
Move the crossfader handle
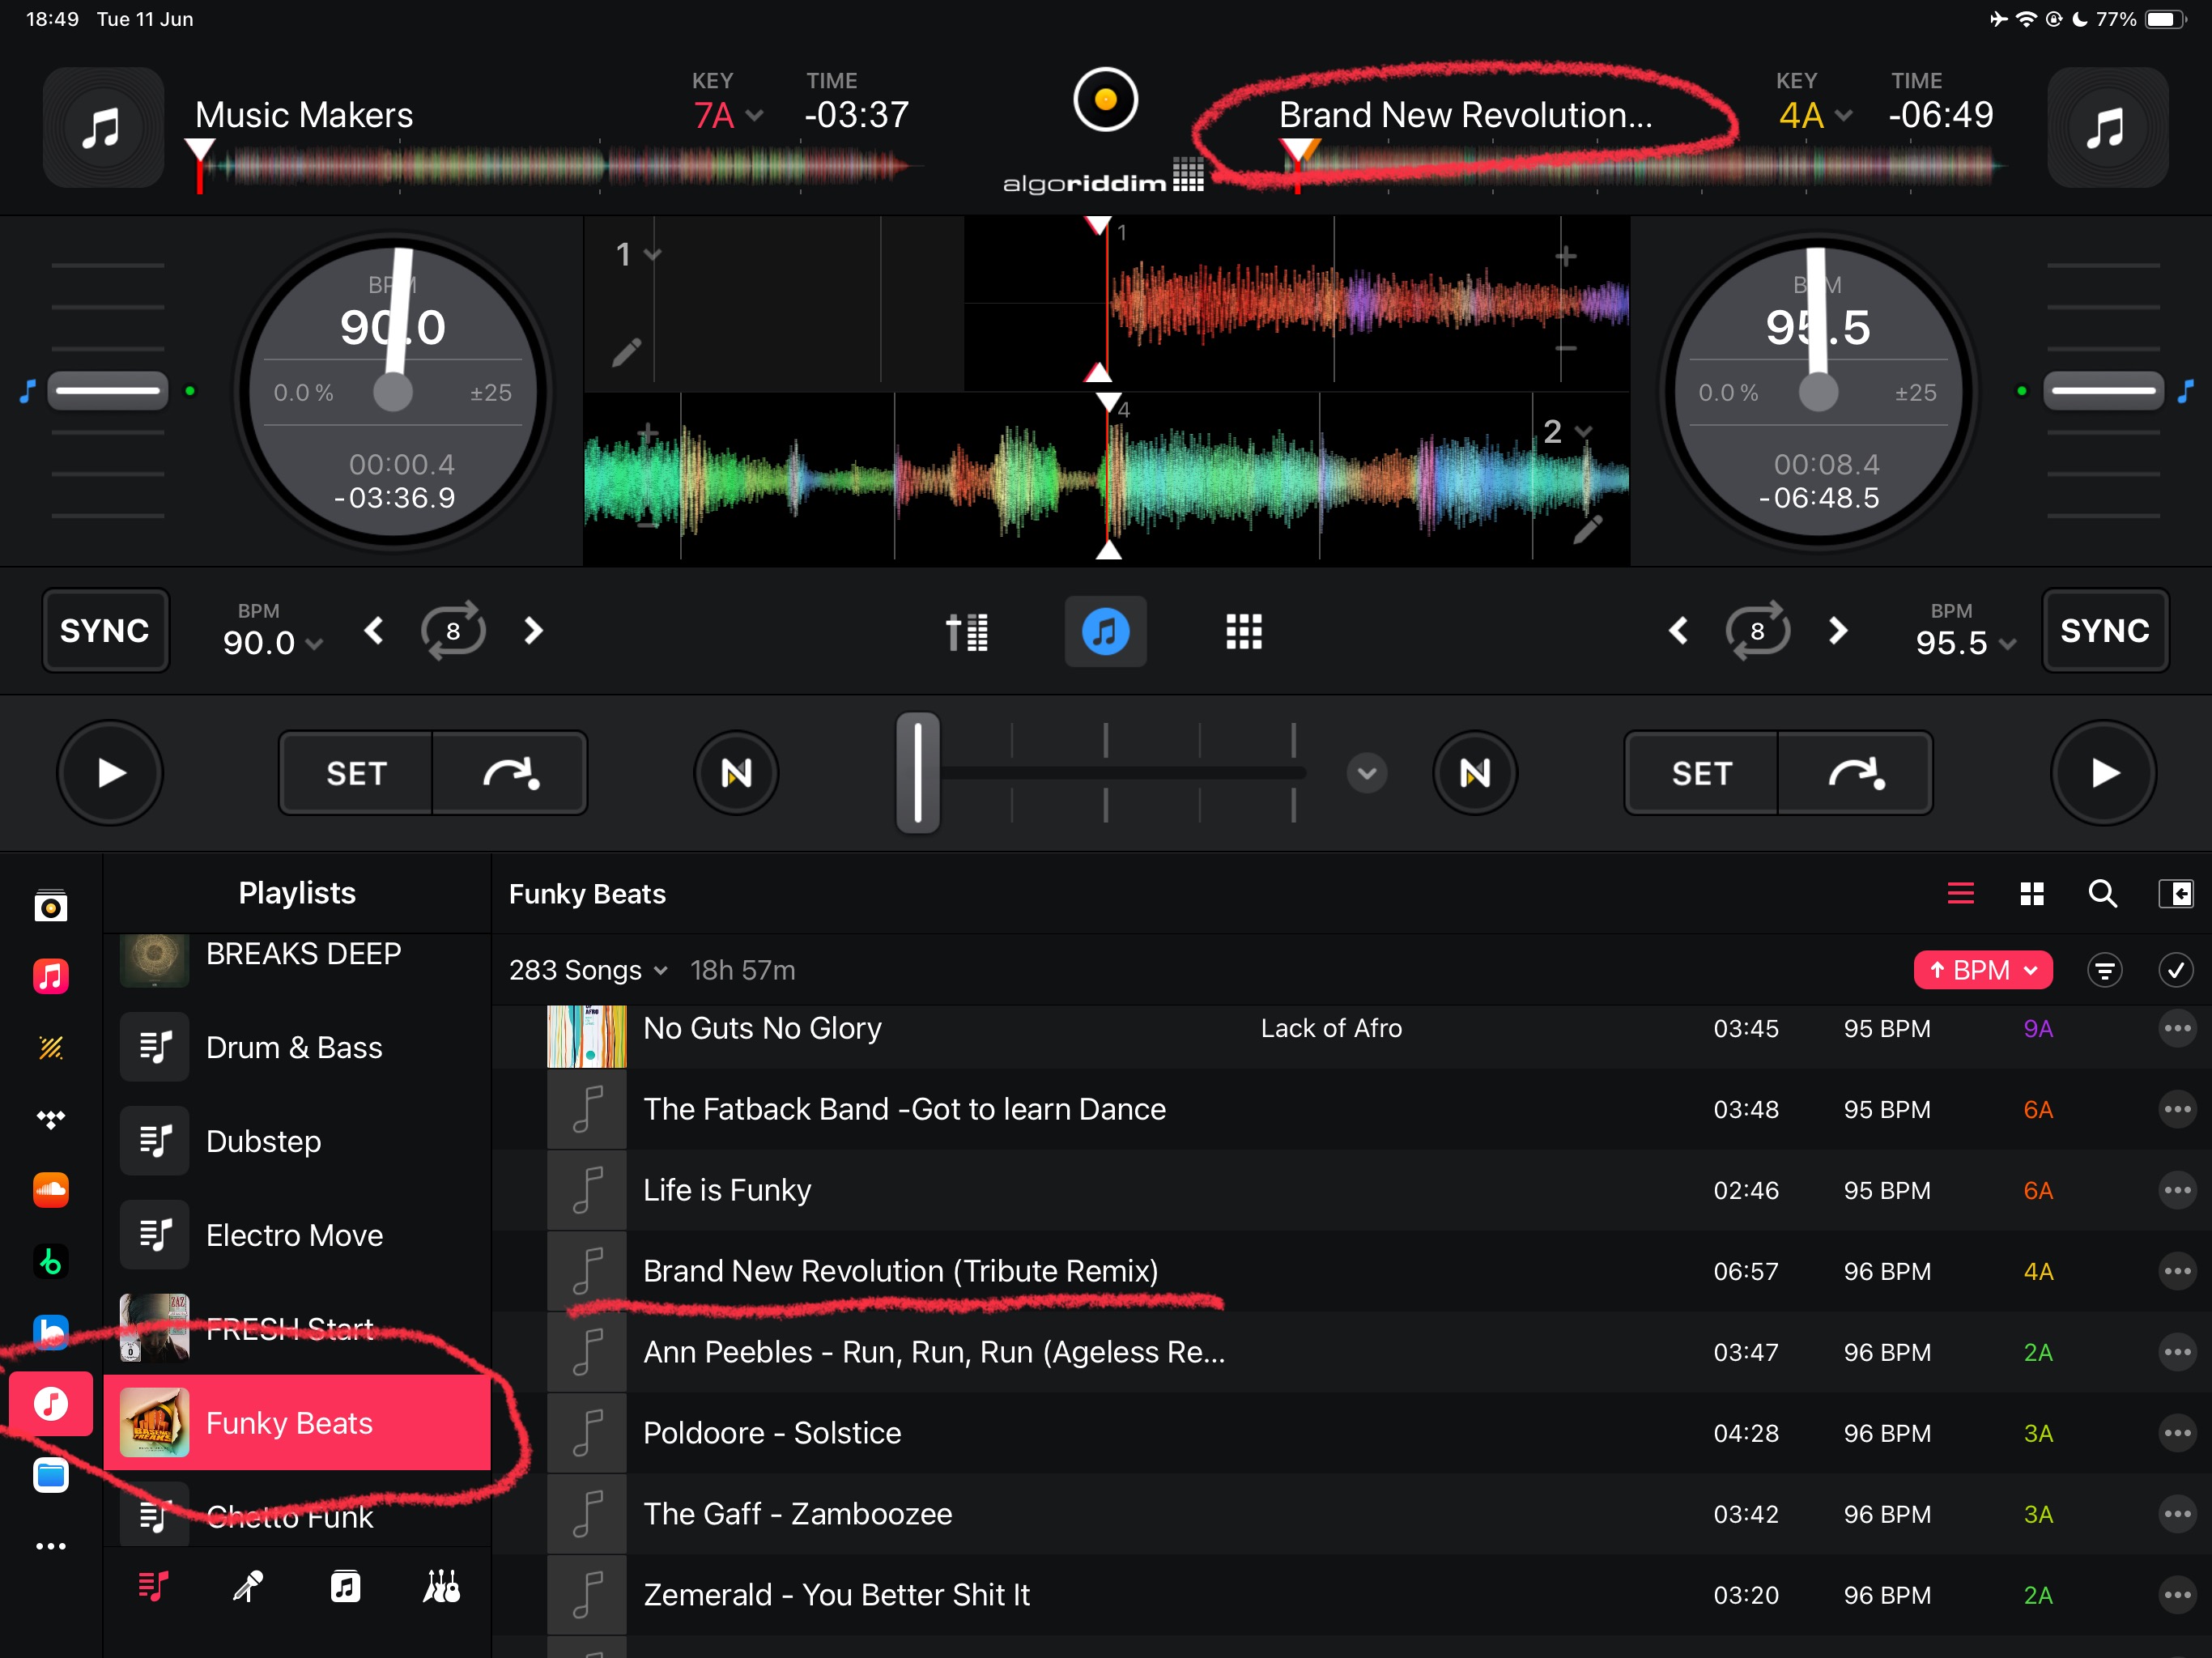pyautogui.click(x=917, y=773)
